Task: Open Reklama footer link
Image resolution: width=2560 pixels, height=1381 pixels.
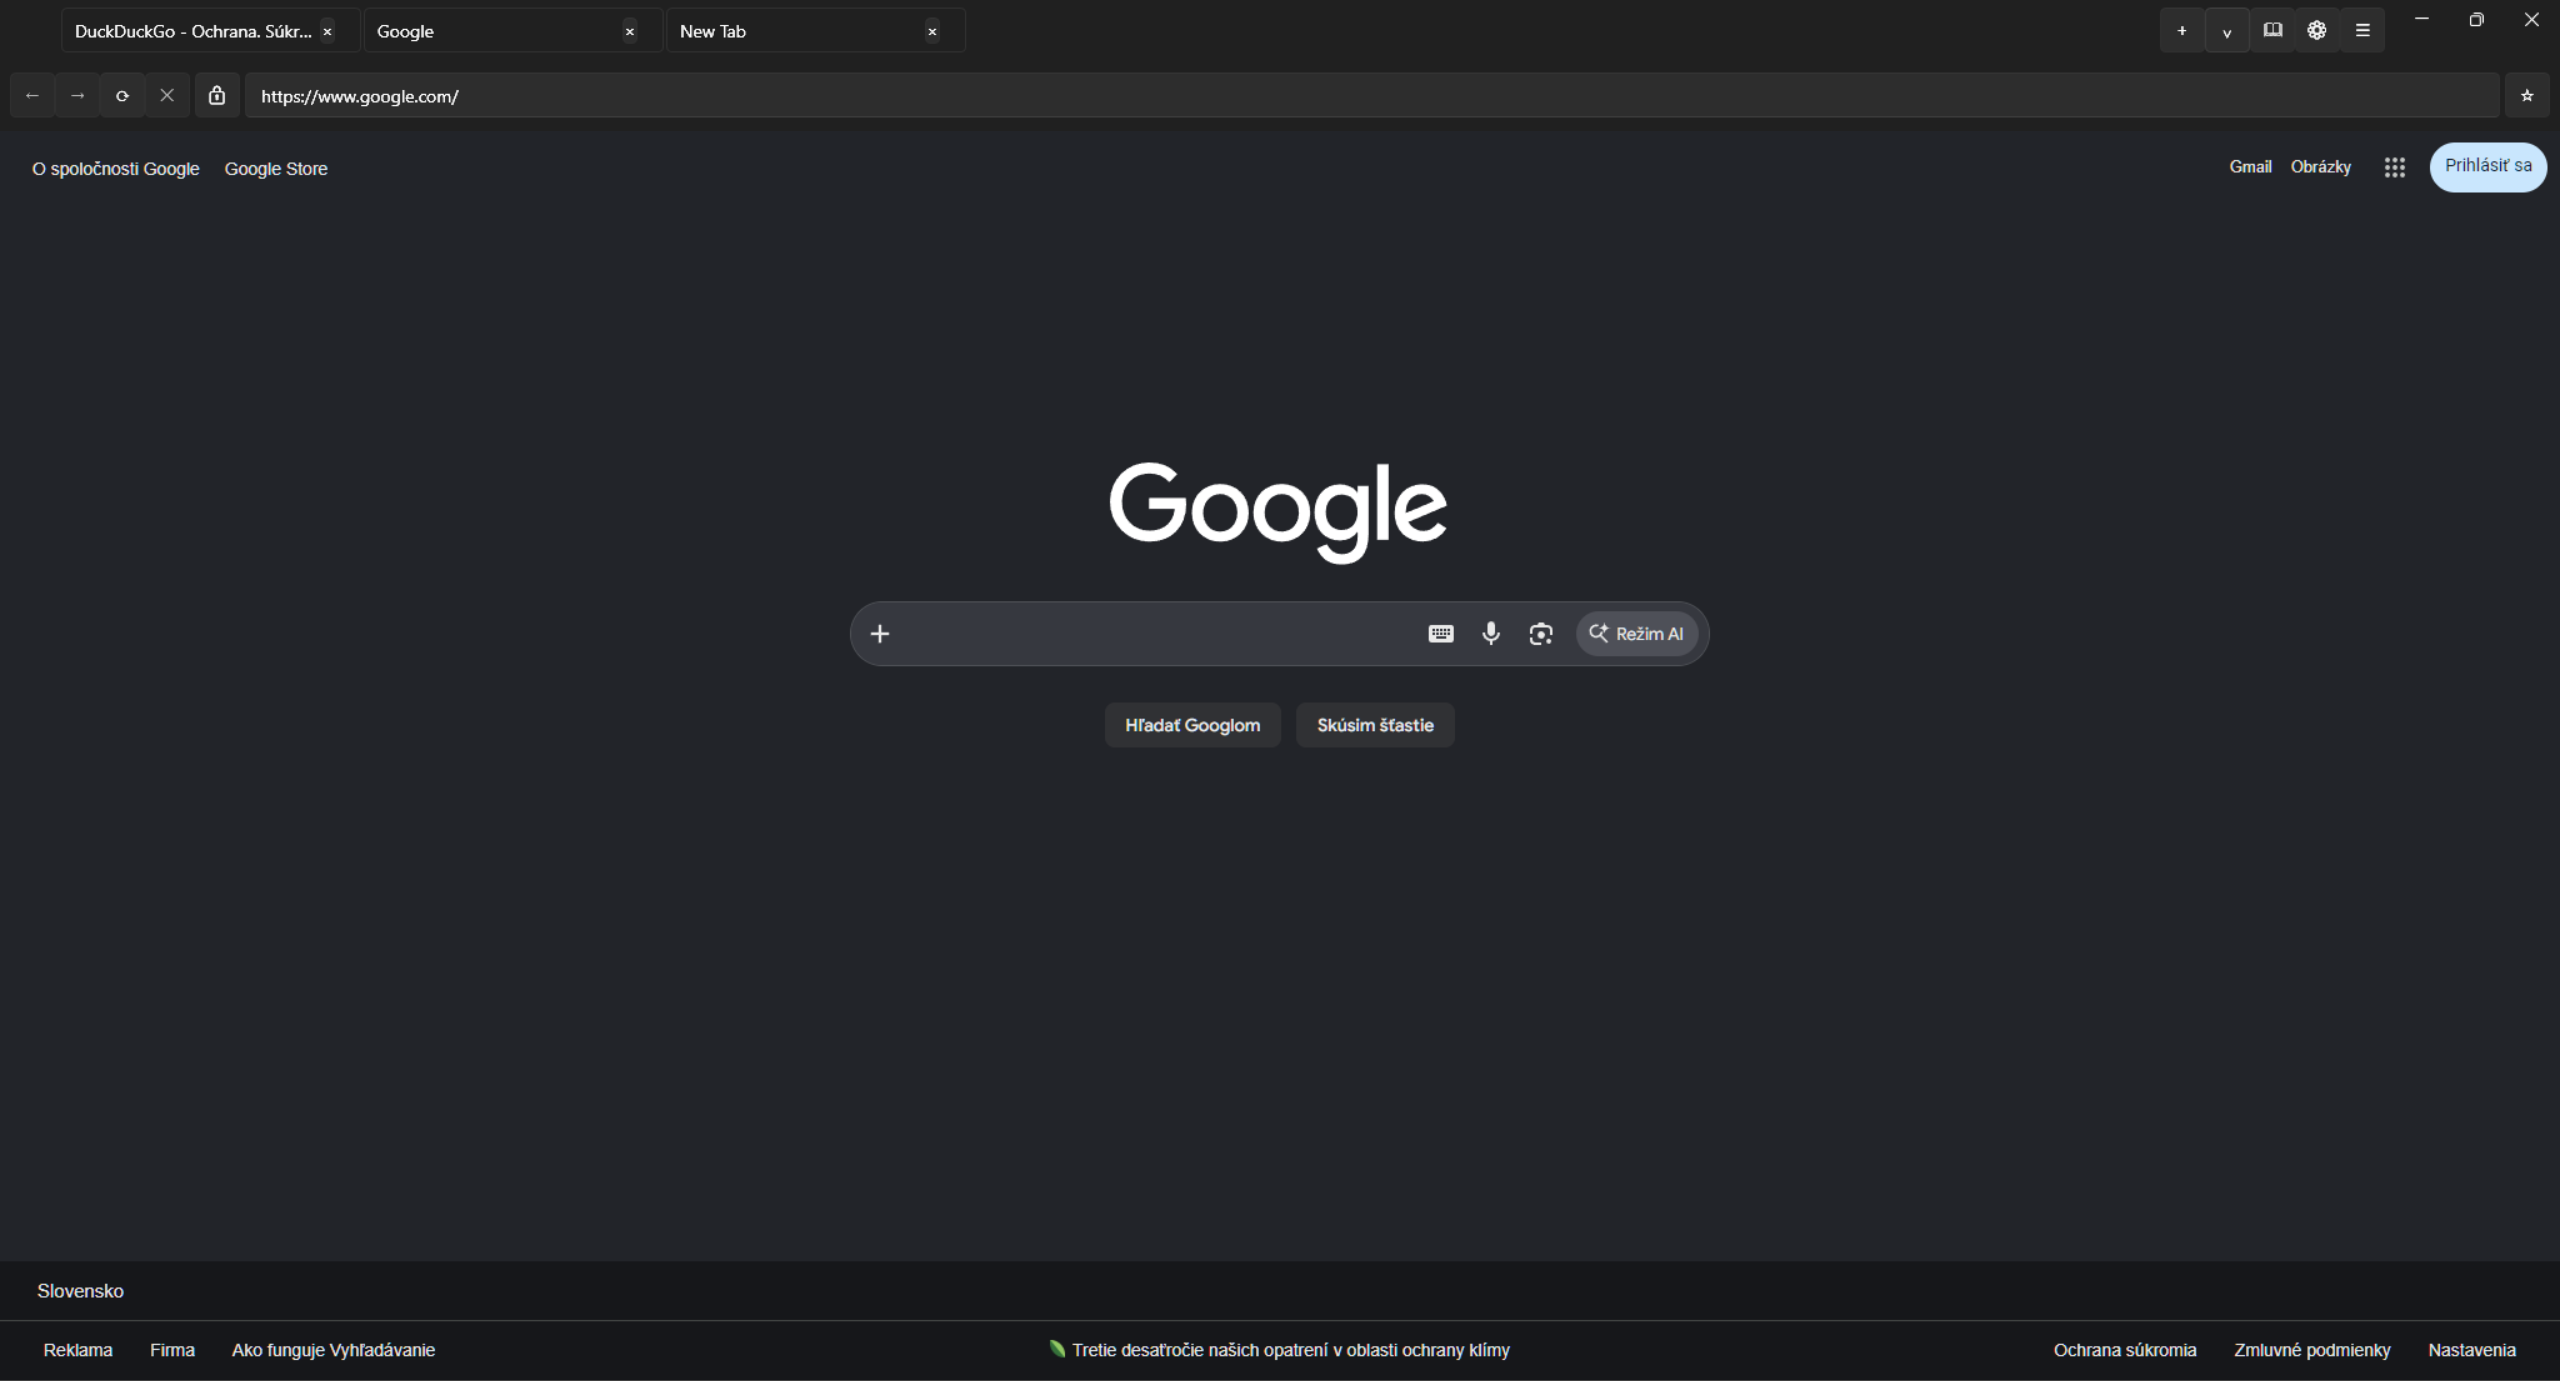Action: coord(78,1350)
